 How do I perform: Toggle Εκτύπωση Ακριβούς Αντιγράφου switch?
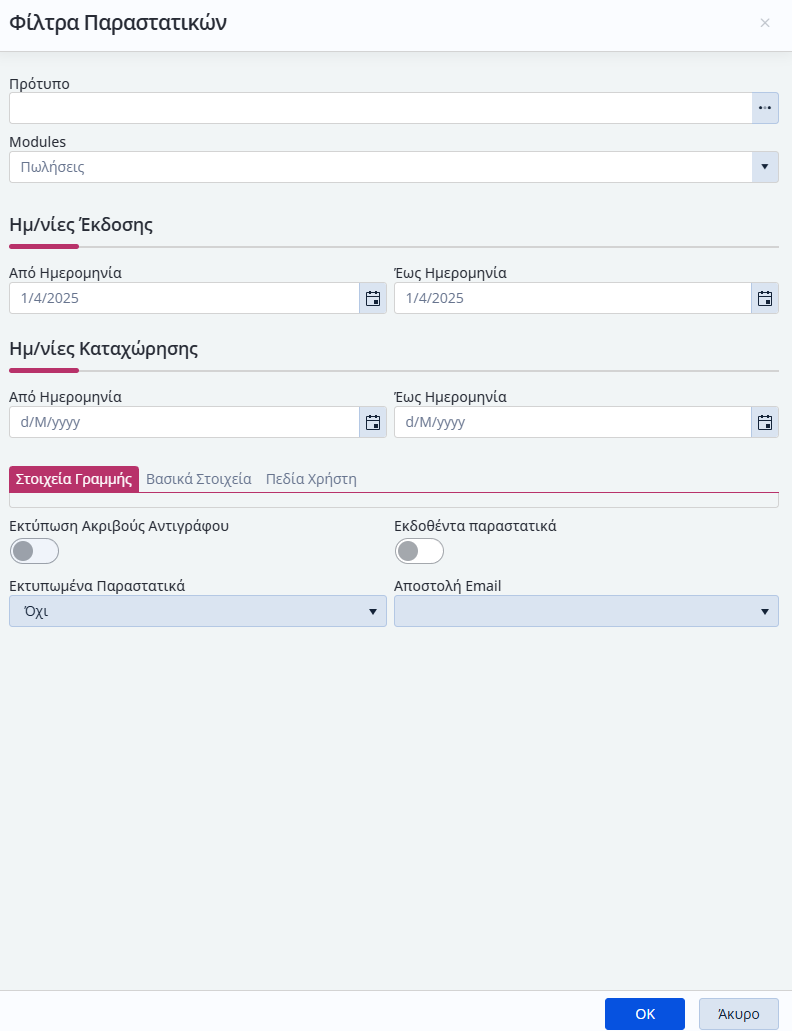(x=34, y=551)
